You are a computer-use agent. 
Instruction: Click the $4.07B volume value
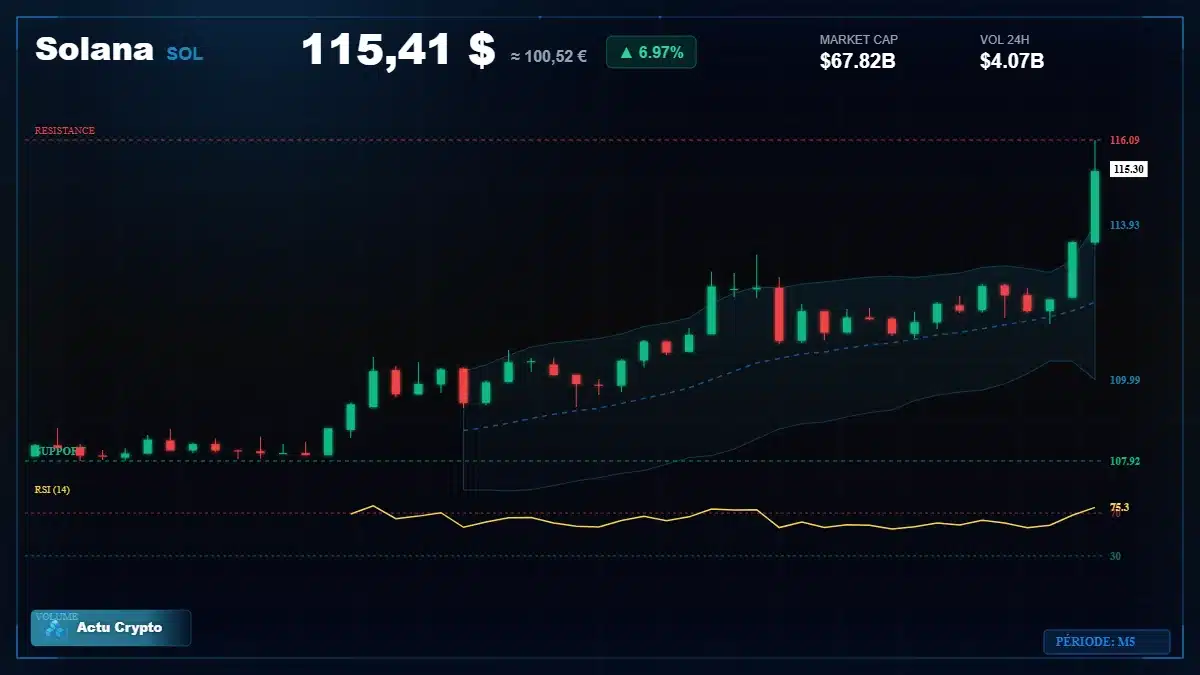(x=1012, y=62)
